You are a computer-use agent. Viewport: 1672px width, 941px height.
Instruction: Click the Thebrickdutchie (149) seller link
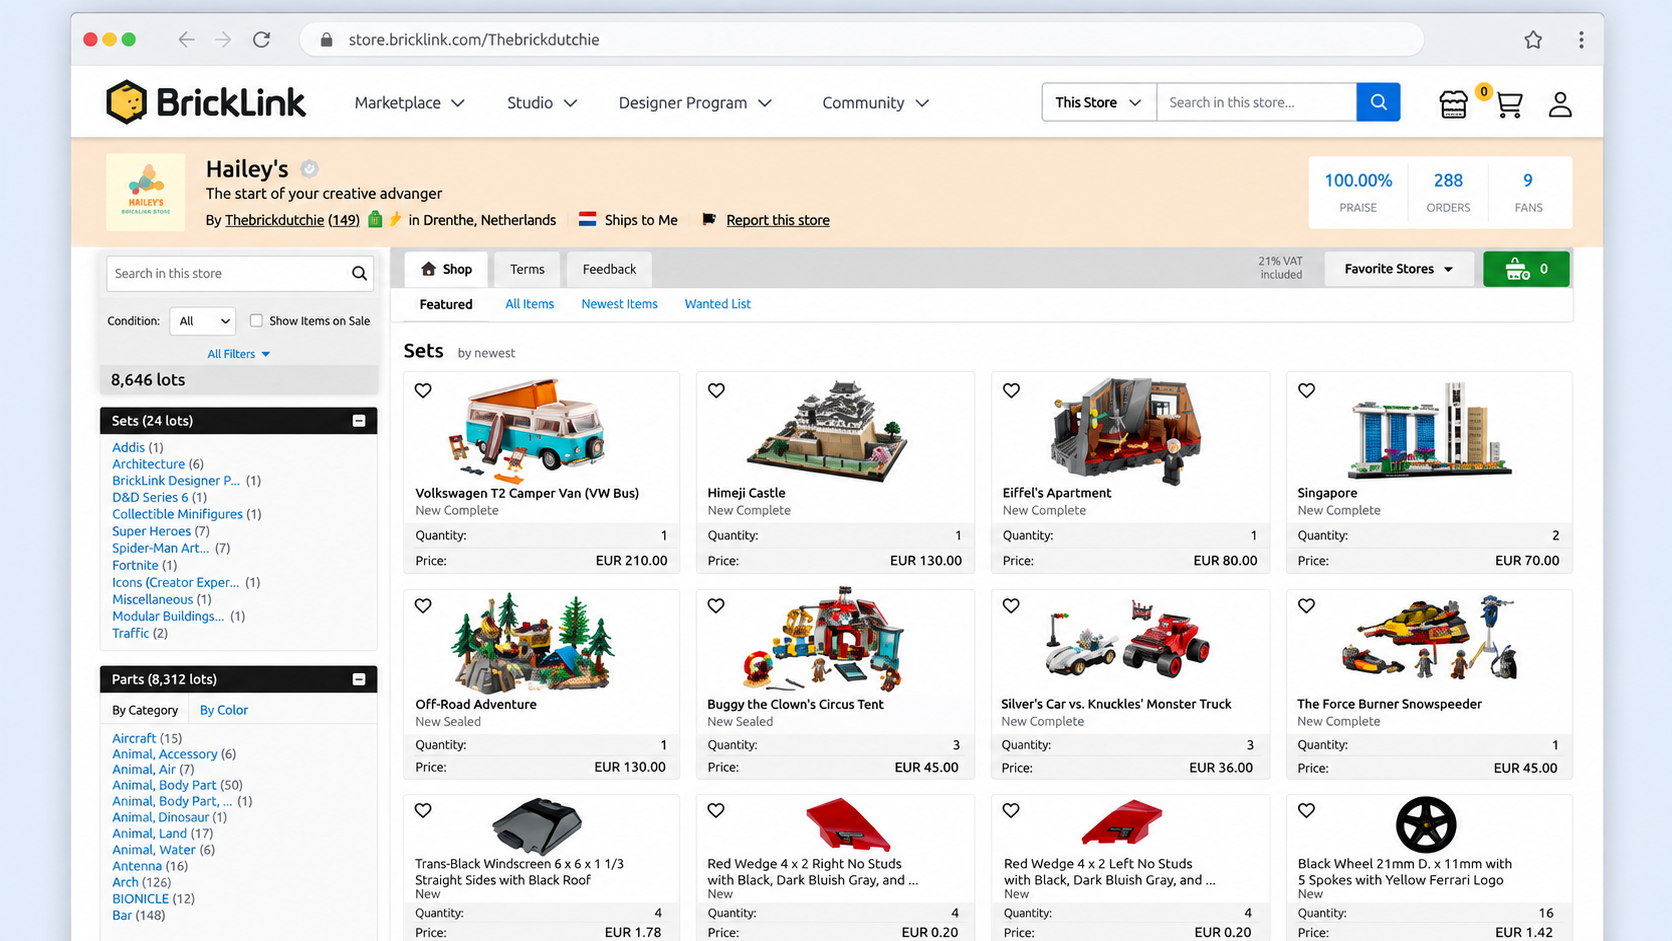point(292,220)
